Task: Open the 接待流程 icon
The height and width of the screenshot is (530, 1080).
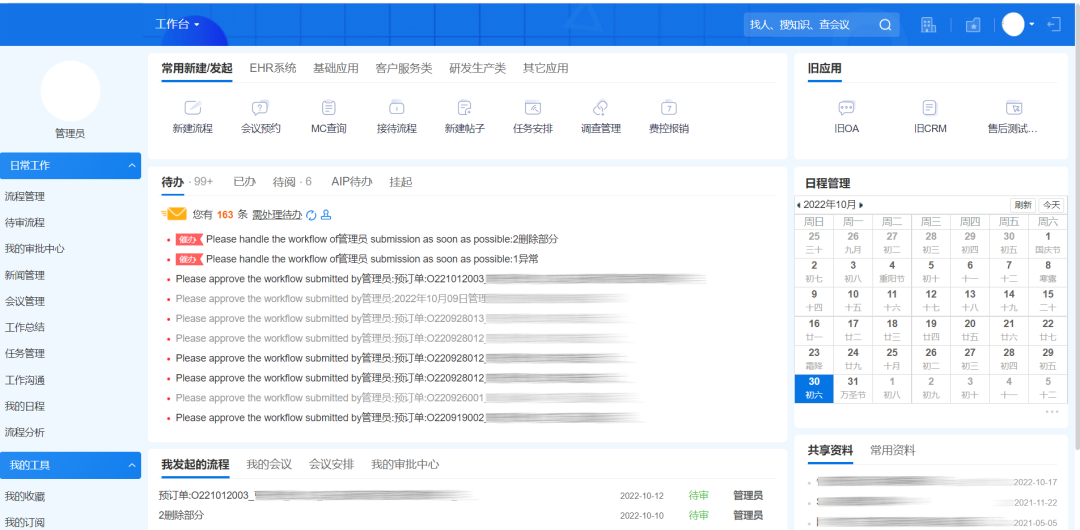Action: 397,108
